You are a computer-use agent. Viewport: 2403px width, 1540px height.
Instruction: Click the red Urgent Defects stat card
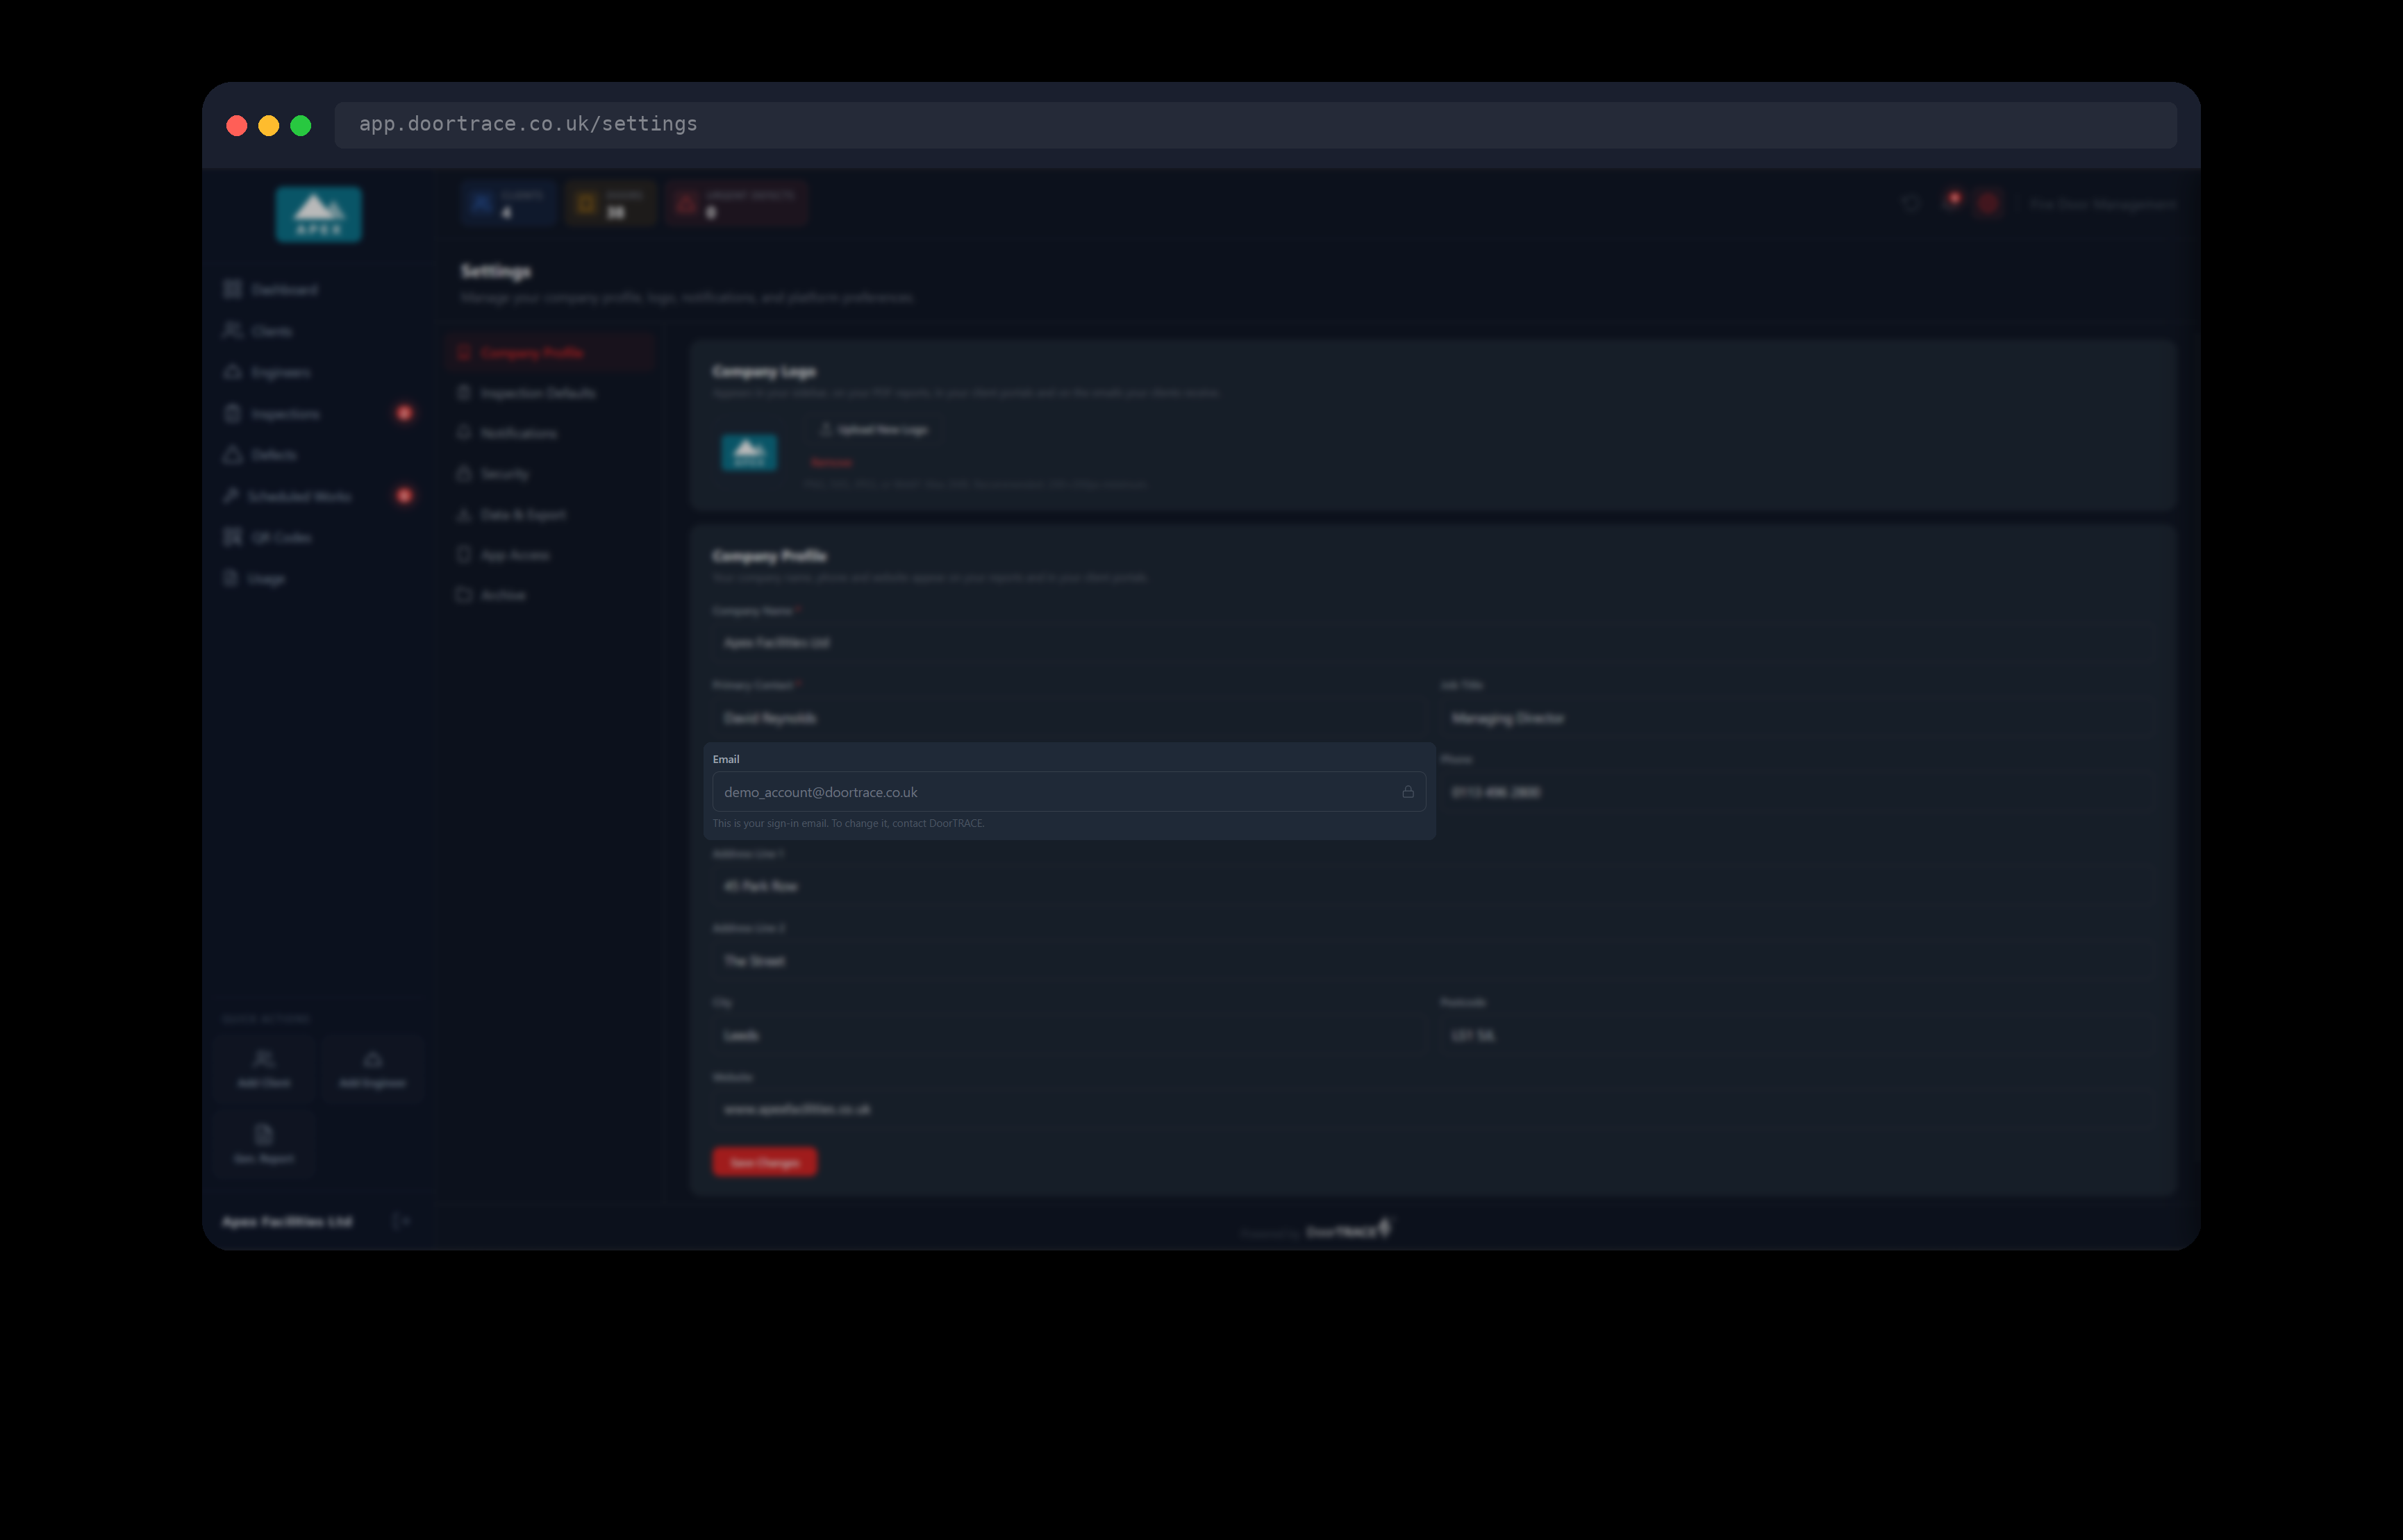click(x=737, y=204)
